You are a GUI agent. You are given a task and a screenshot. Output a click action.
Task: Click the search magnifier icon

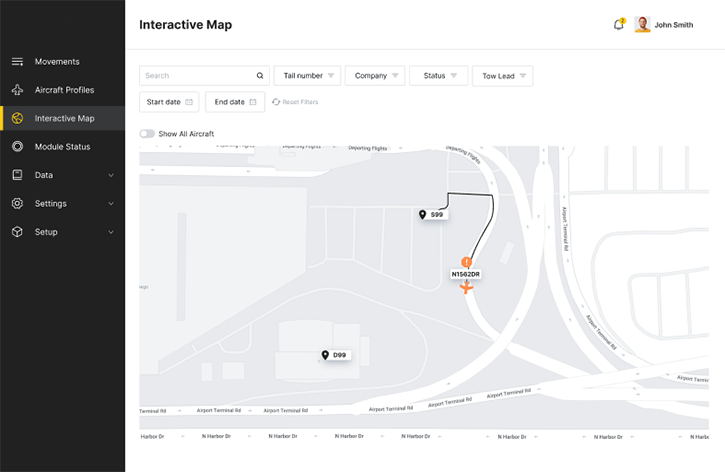pyautogui.click(x=260, y=76)
